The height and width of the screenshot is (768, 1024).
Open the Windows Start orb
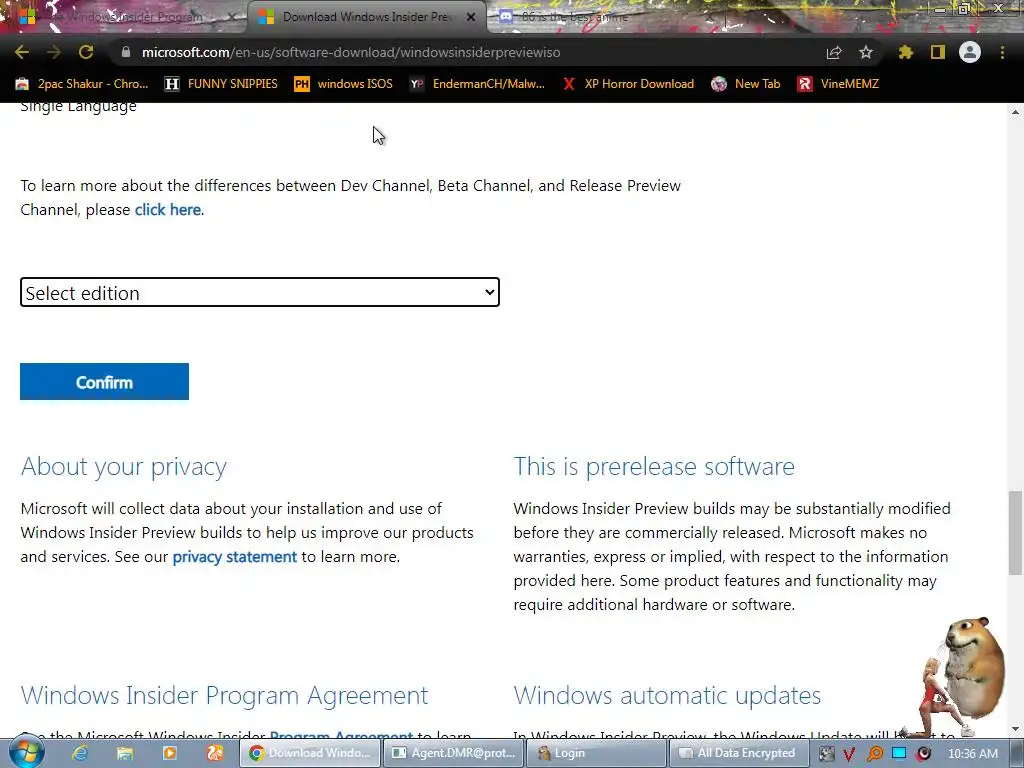click(x=27, y=753)
